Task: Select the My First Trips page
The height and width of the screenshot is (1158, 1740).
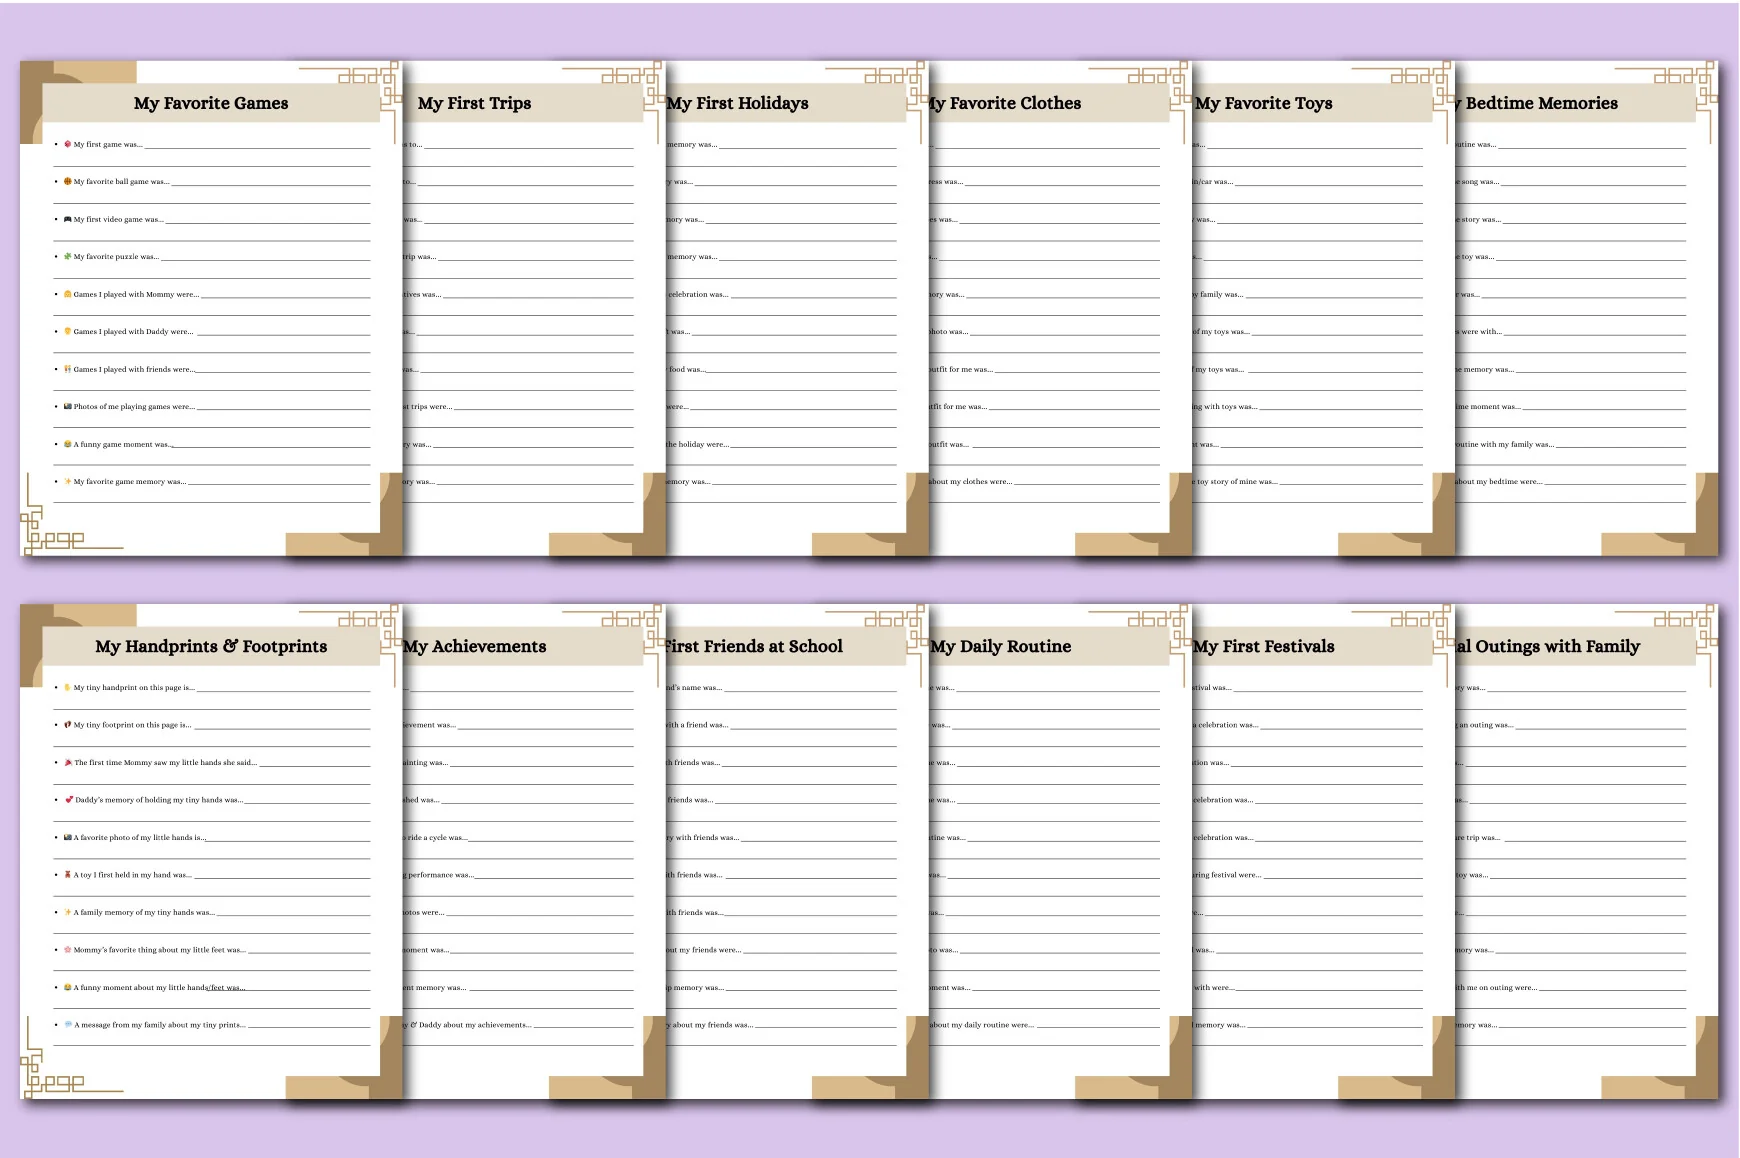Action: click(x=535, y=308)
